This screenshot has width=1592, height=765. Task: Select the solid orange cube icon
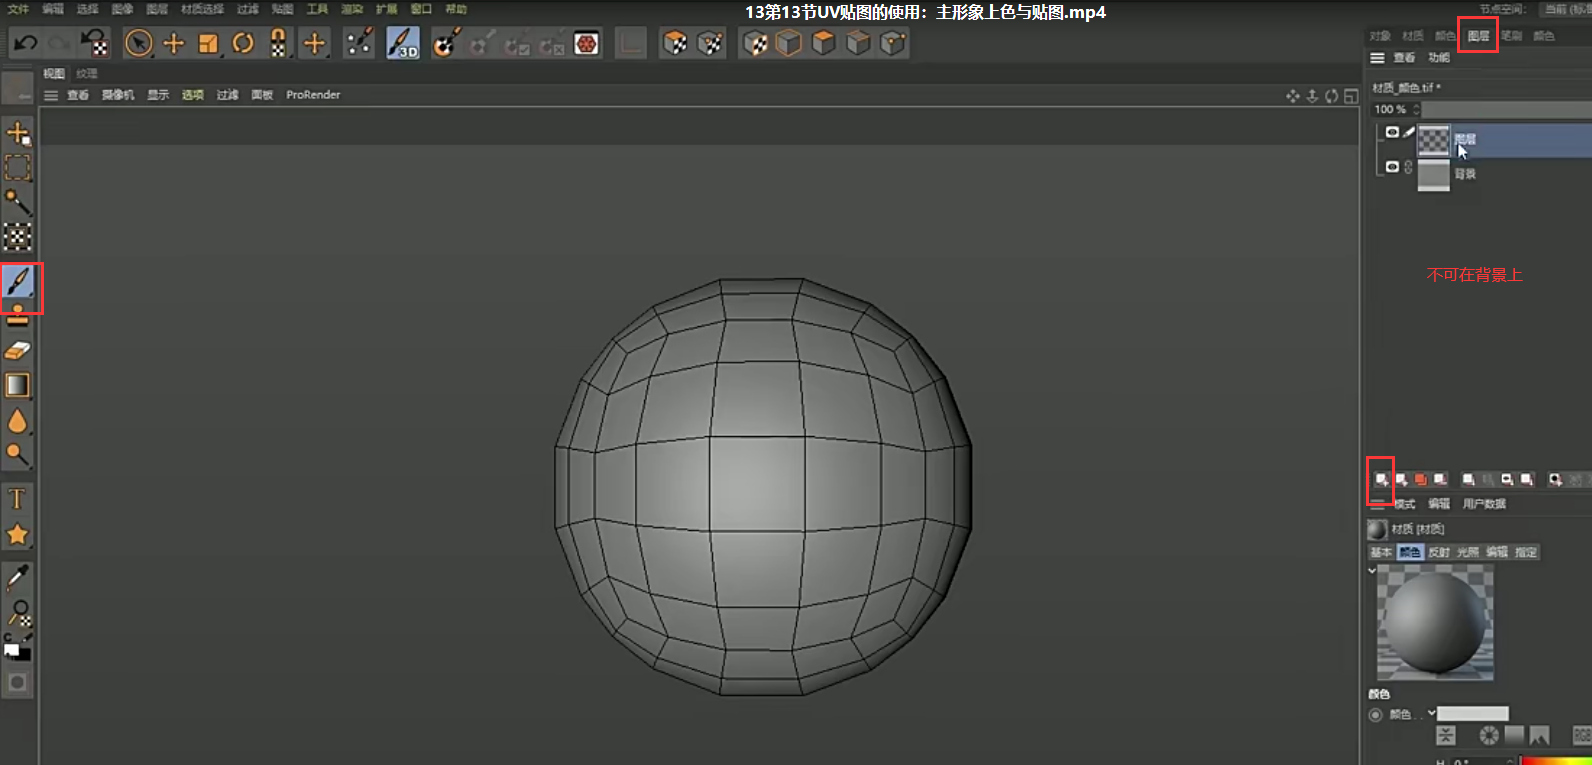pos(823,43)
